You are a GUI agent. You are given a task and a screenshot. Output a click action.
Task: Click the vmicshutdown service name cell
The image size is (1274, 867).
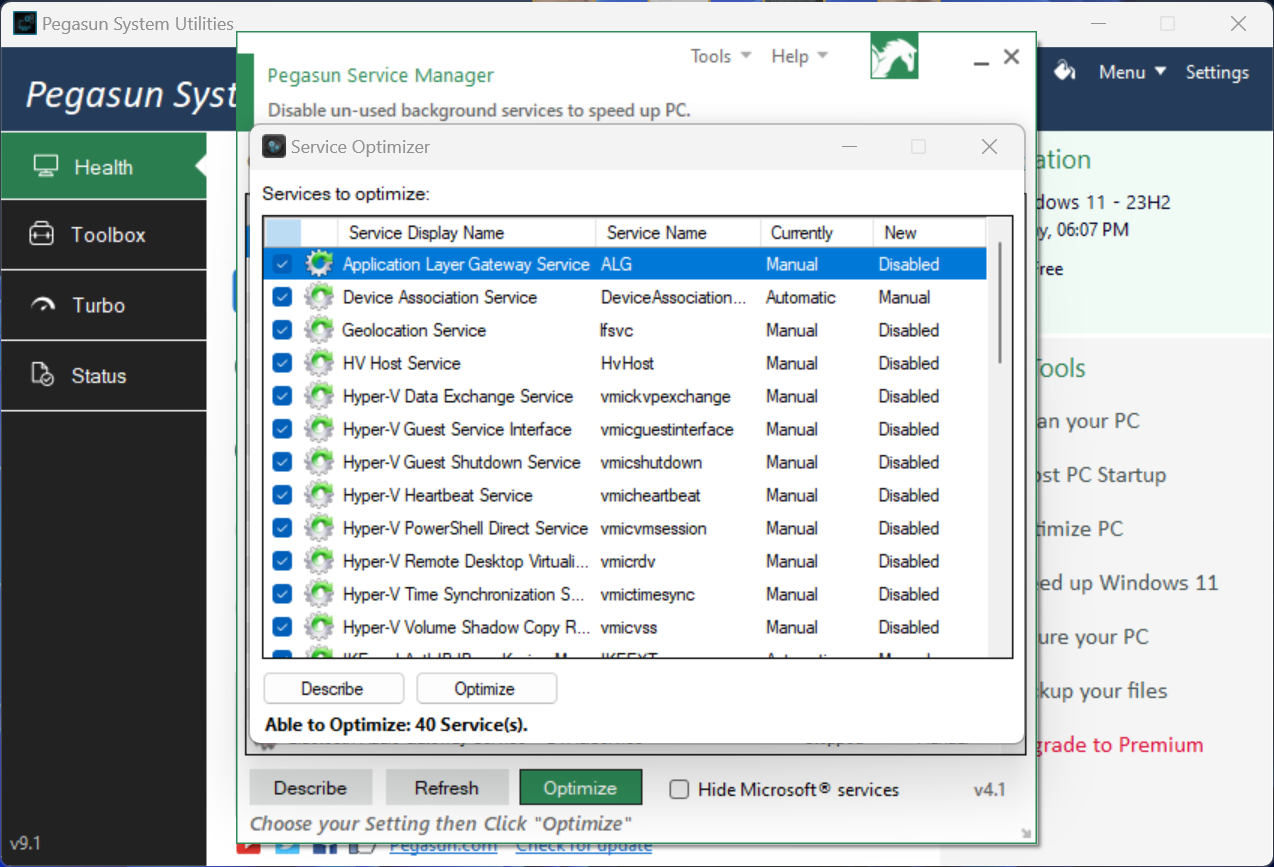pos(651,462)
